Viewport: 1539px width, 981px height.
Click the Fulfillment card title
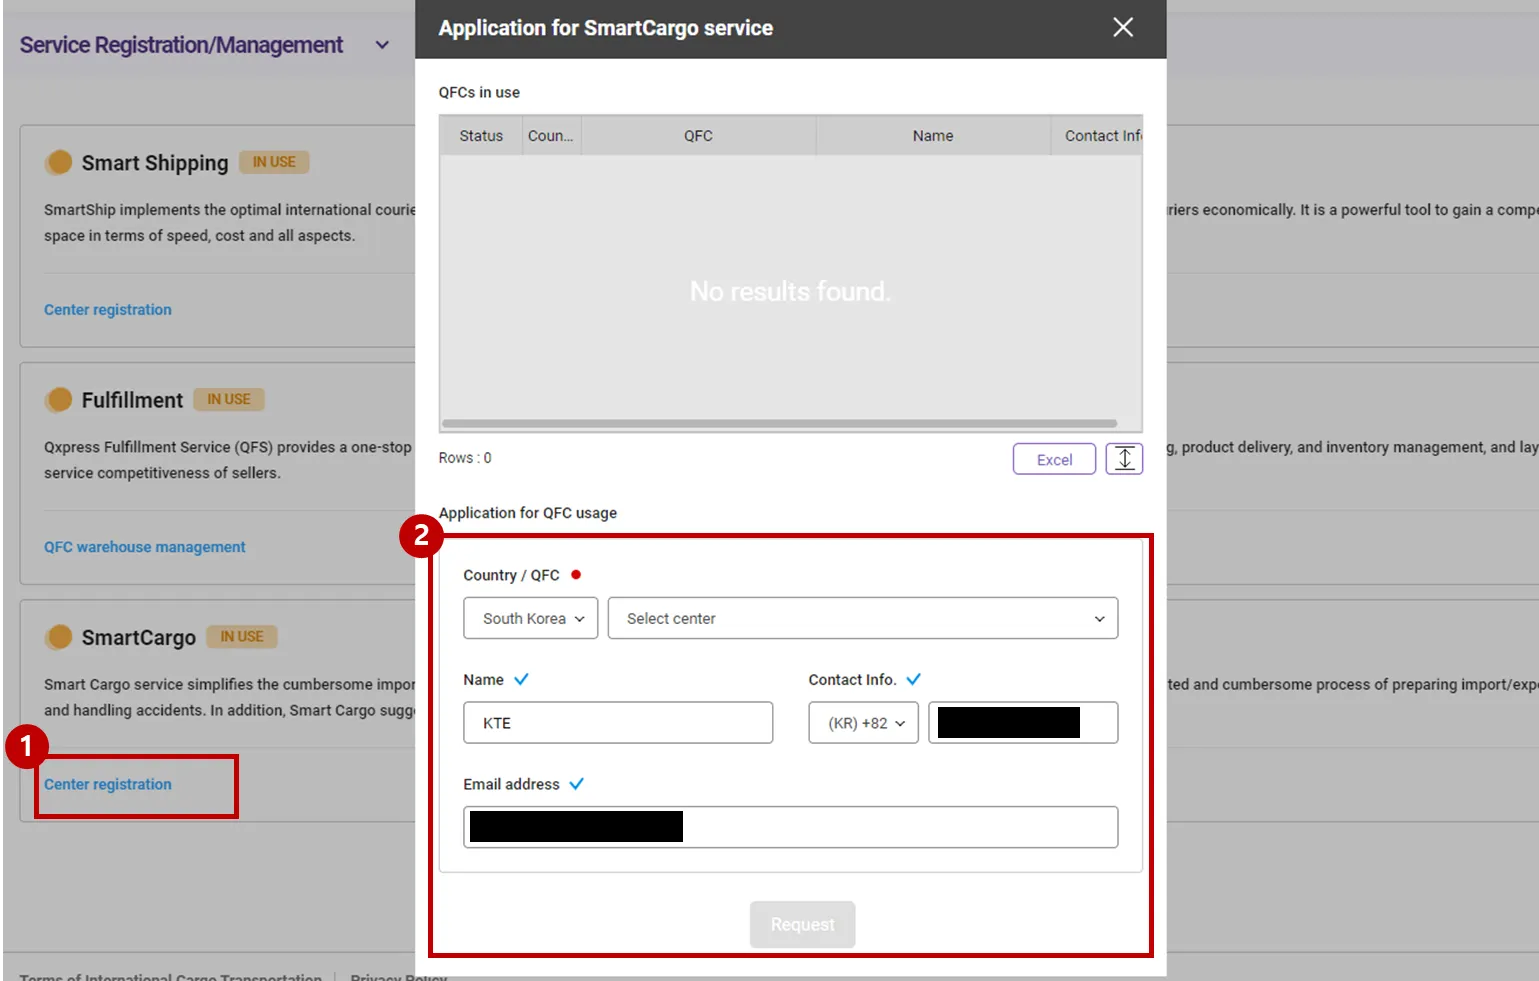(x=133, y=400)
